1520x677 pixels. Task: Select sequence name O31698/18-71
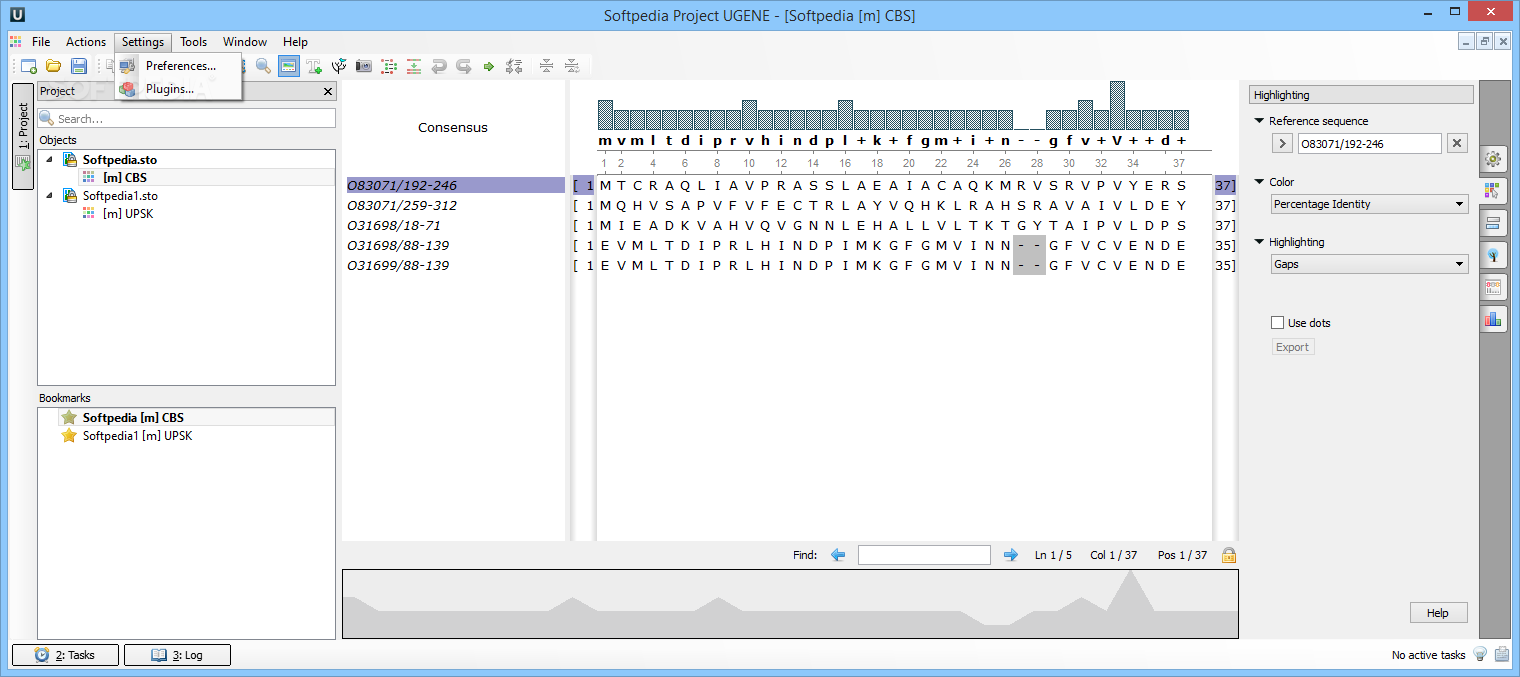[393, 225]
